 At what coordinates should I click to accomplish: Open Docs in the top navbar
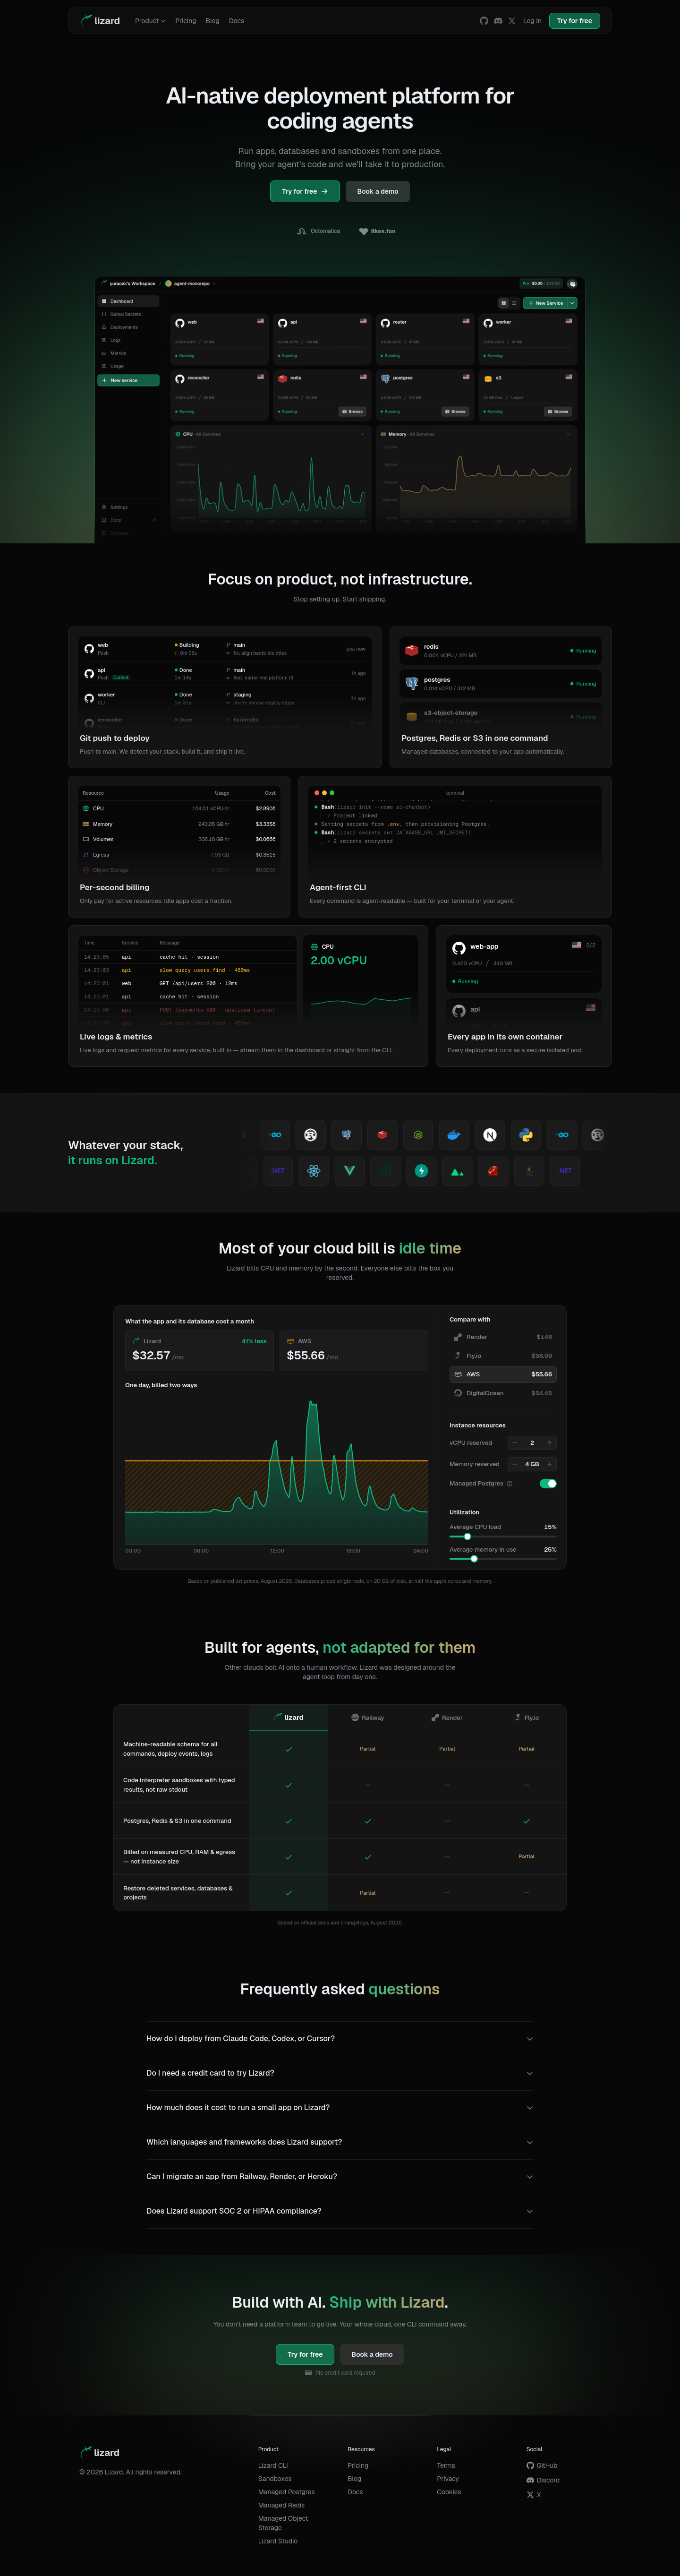tap(236, 21)
